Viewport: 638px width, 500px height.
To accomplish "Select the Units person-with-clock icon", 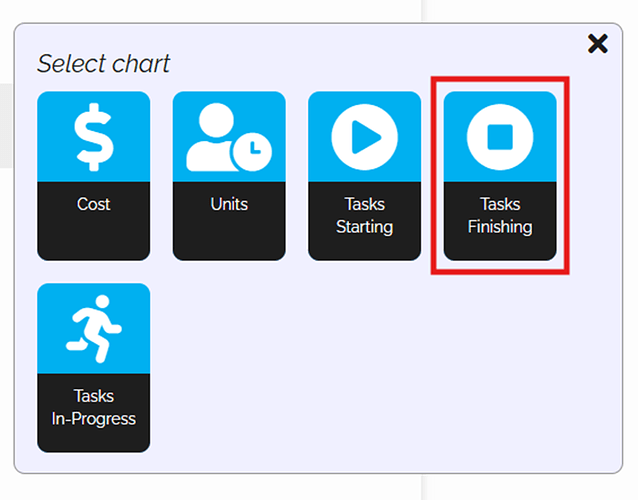I will pyautogui.click(x=228, y=136).
